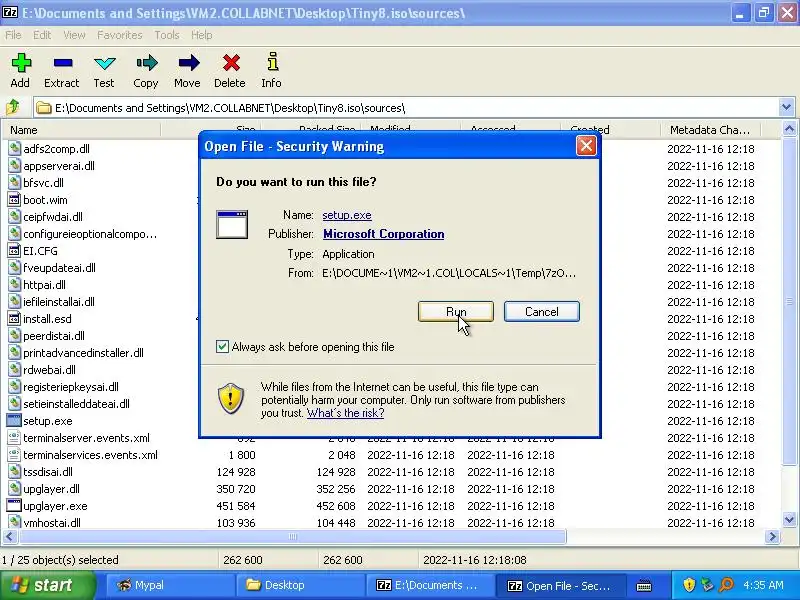Select the boot.wim file icon
The image size is (800, 600).
[x=14, y=199]
